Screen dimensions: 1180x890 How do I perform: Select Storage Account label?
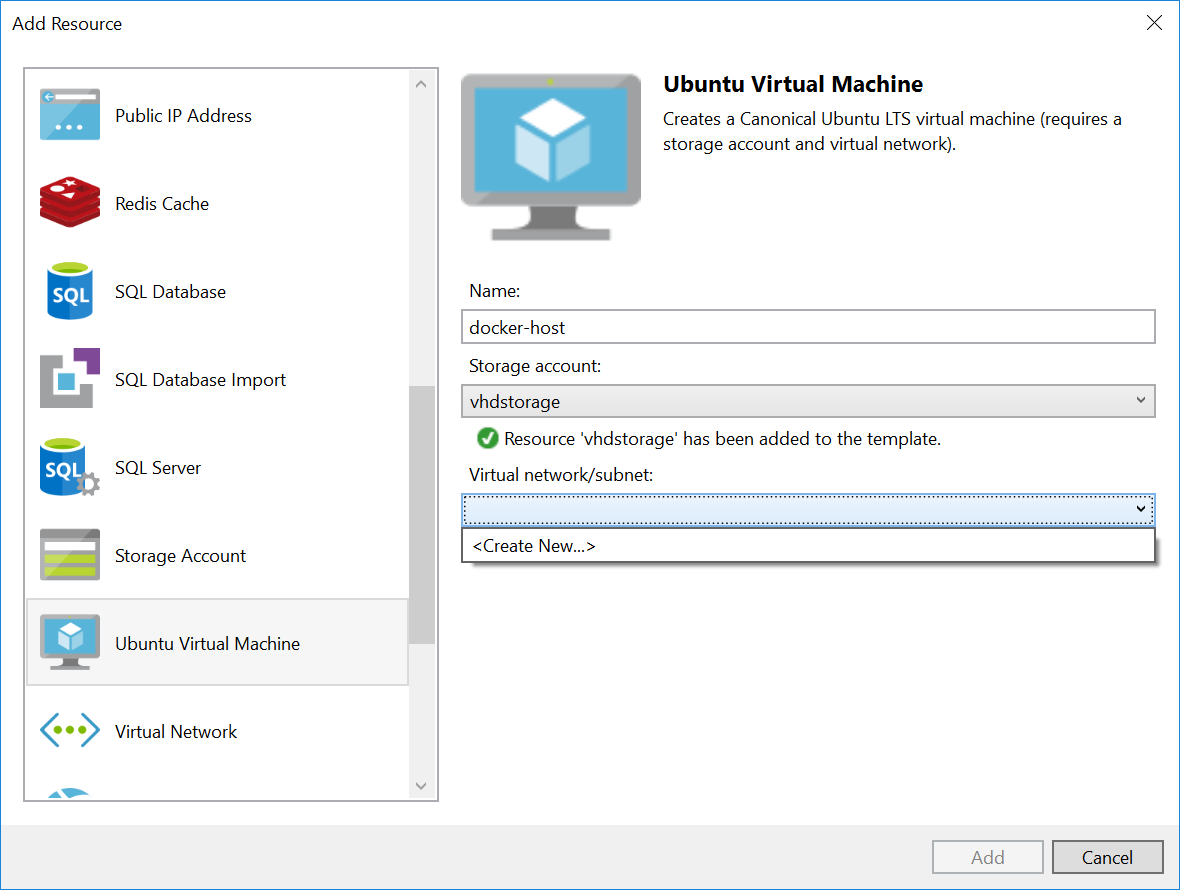click(x=180, y=556)
